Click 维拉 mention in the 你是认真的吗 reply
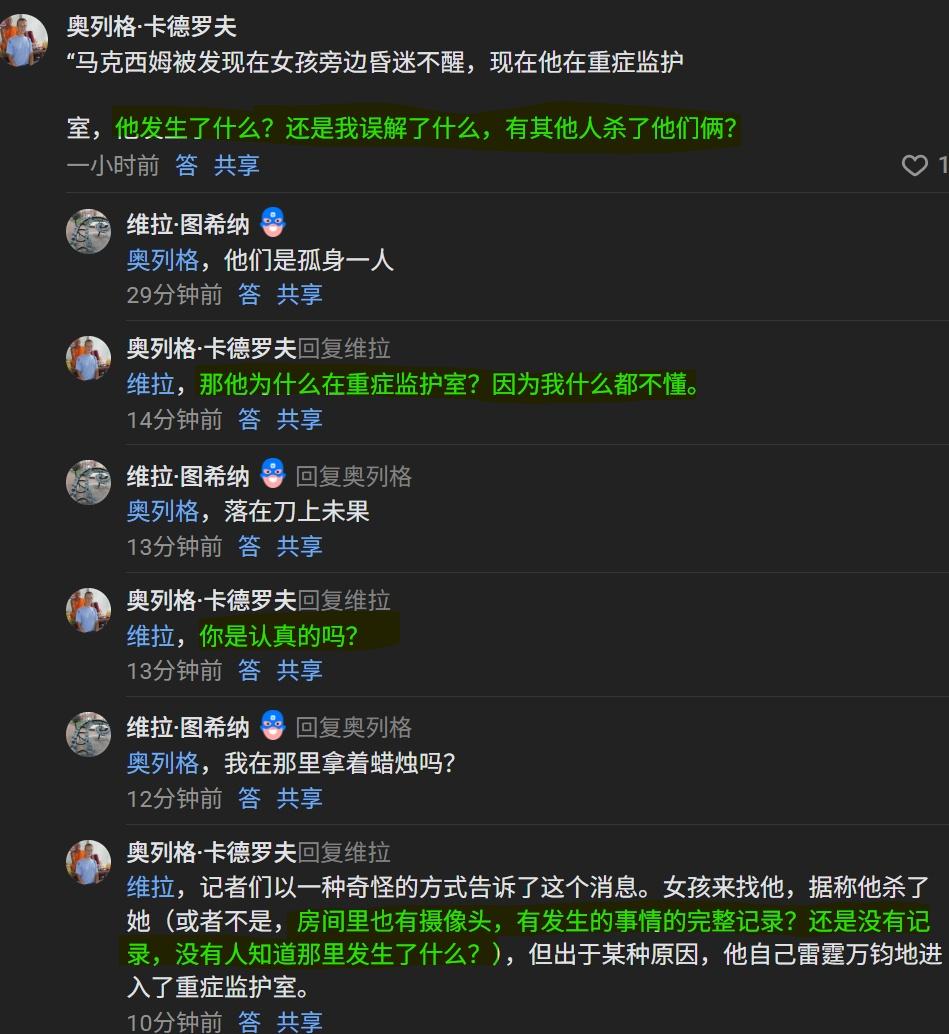Image resolution: width=949 pixels, height=1034 pixels. pos(150,636)
